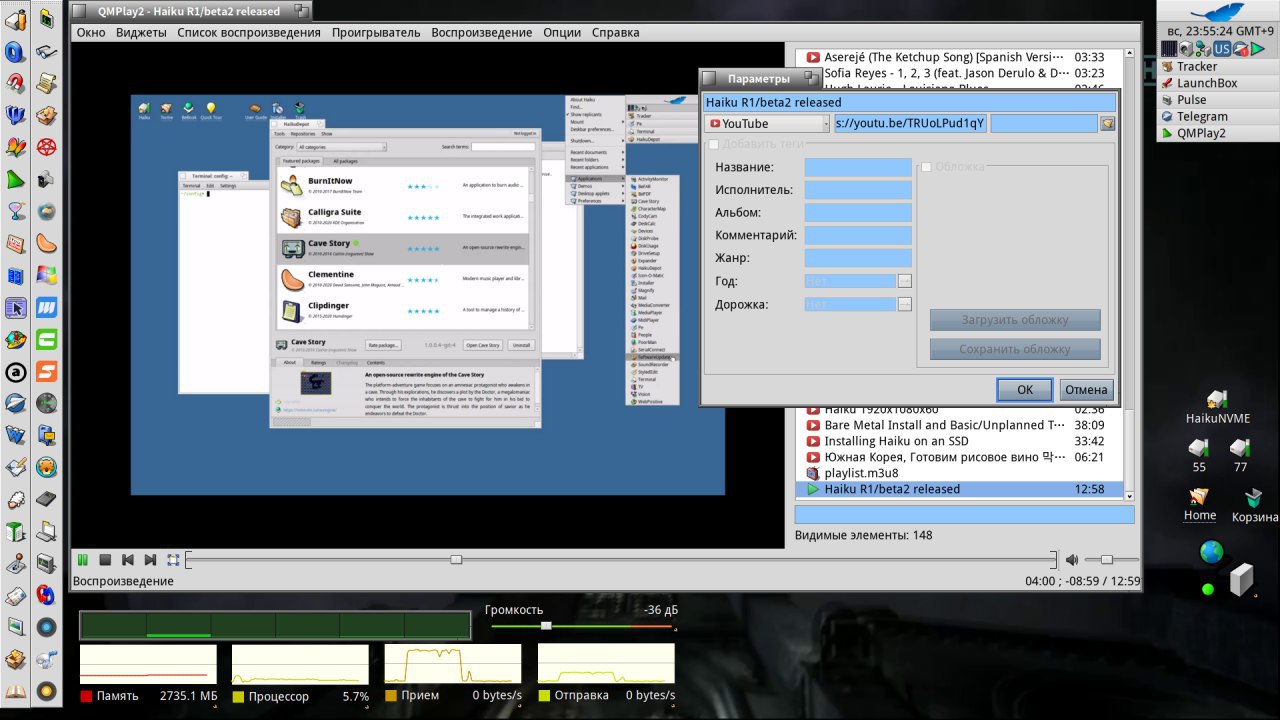Select 'playlist.m3u8' playlist entry
Screen dimensions: 1280x720
pyautogui.click(x=958, y=473)
